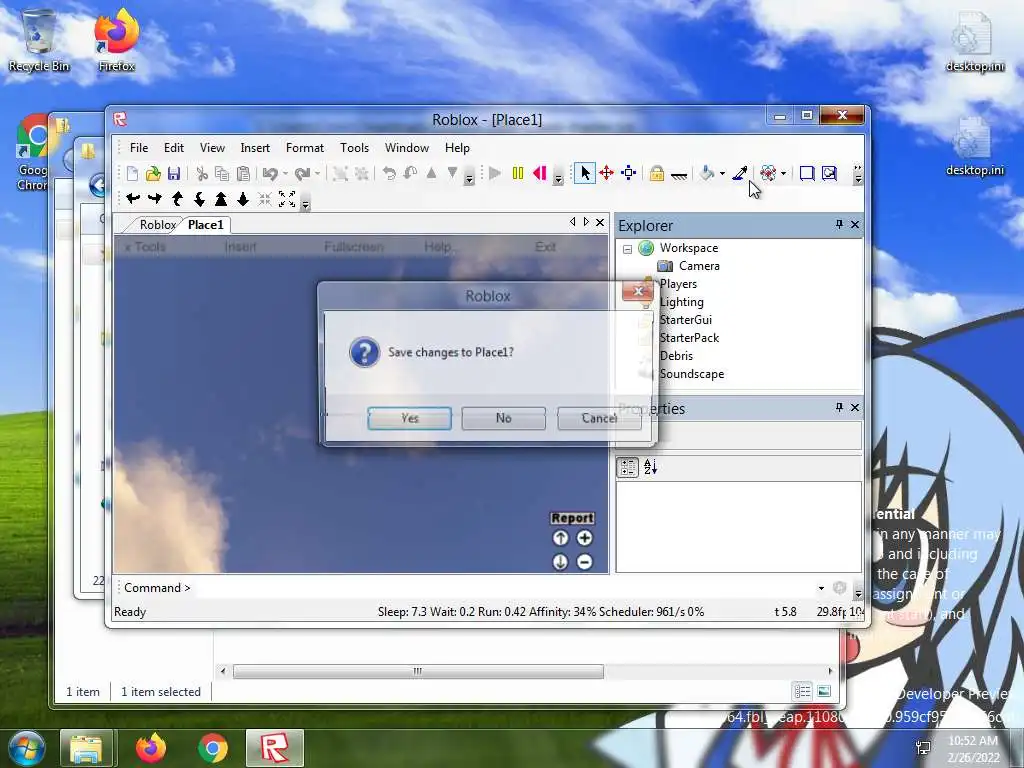Click the zoom extents expand arrows icon
This screenshot has width=1024, height=768.
pos(287,199)
